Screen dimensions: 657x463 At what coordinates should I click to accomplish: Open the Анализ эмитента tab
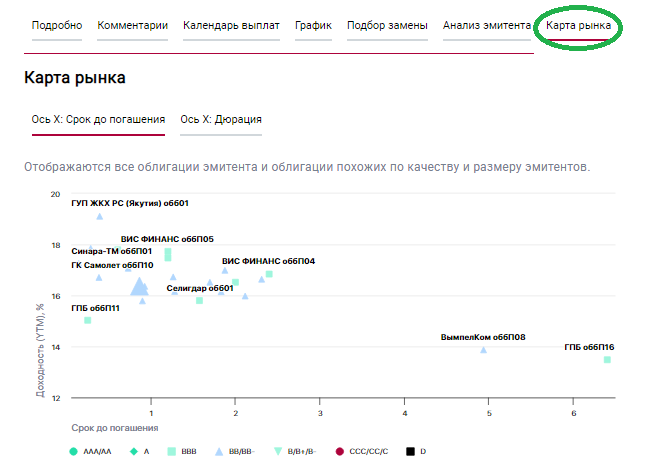pyautogui.click(x=486, y=24)
